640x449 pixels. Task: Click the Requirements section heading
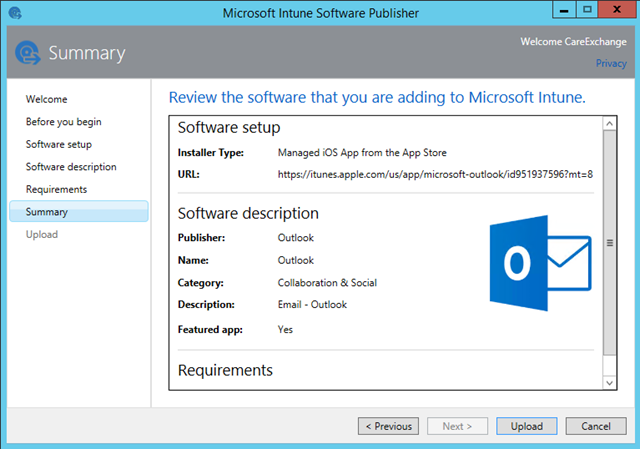point(225,370)
